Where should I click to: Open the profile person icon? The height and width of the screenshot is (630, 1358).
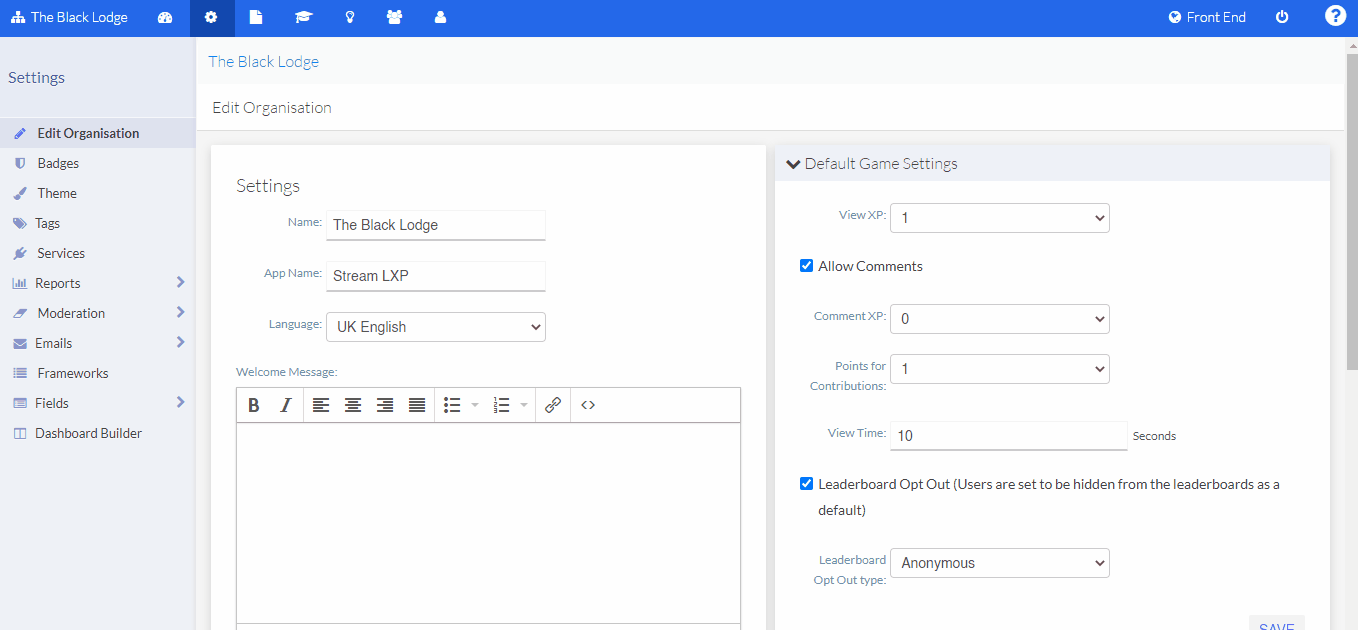tap(440, 17)
